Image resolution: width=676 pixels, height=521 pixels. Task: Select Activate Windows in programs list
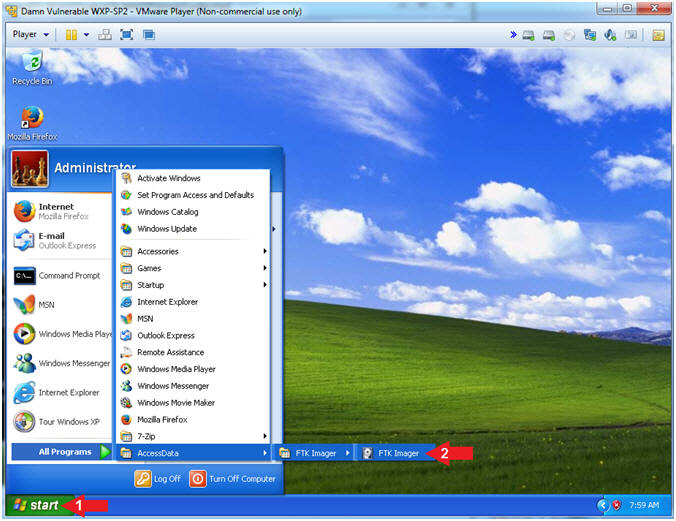pyautogui.click(x=192, y=178)
